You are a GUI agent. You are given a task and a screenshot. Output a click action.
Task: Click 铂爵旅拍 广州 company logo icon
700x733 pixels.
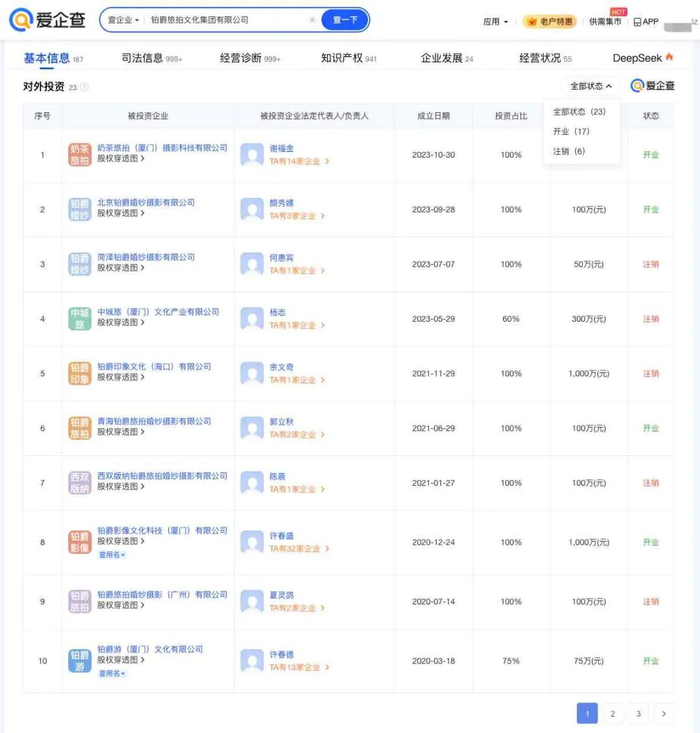pyautogui.click(x=79, y=602)
